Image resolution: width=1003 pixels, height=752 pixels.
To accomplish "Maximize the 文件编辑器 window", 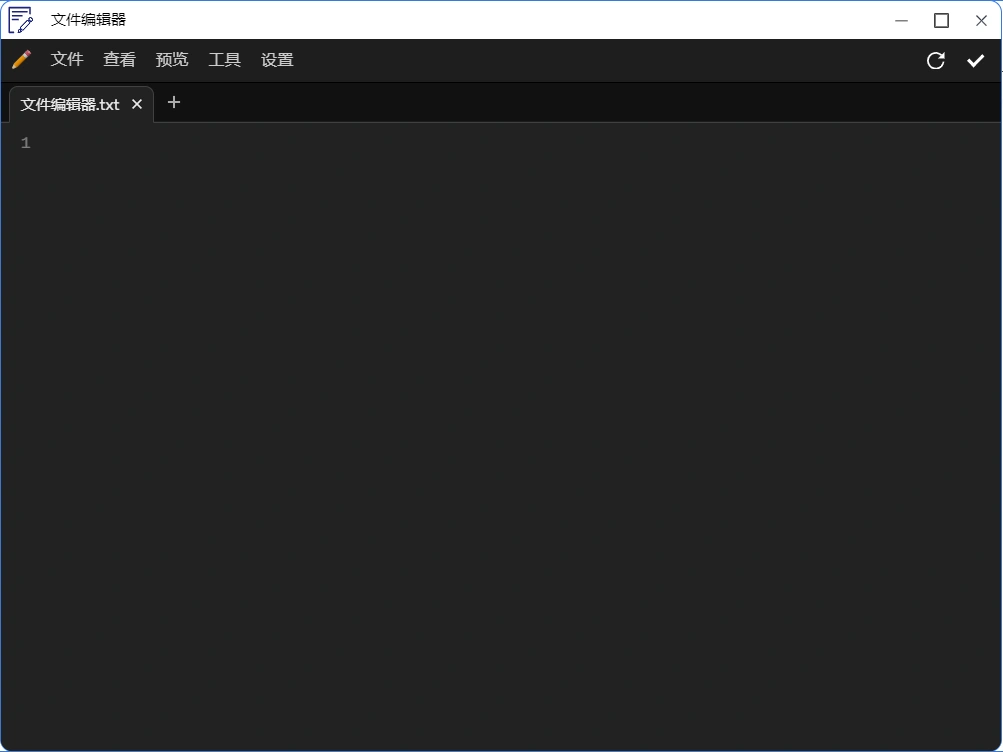I will pos(941,20).
